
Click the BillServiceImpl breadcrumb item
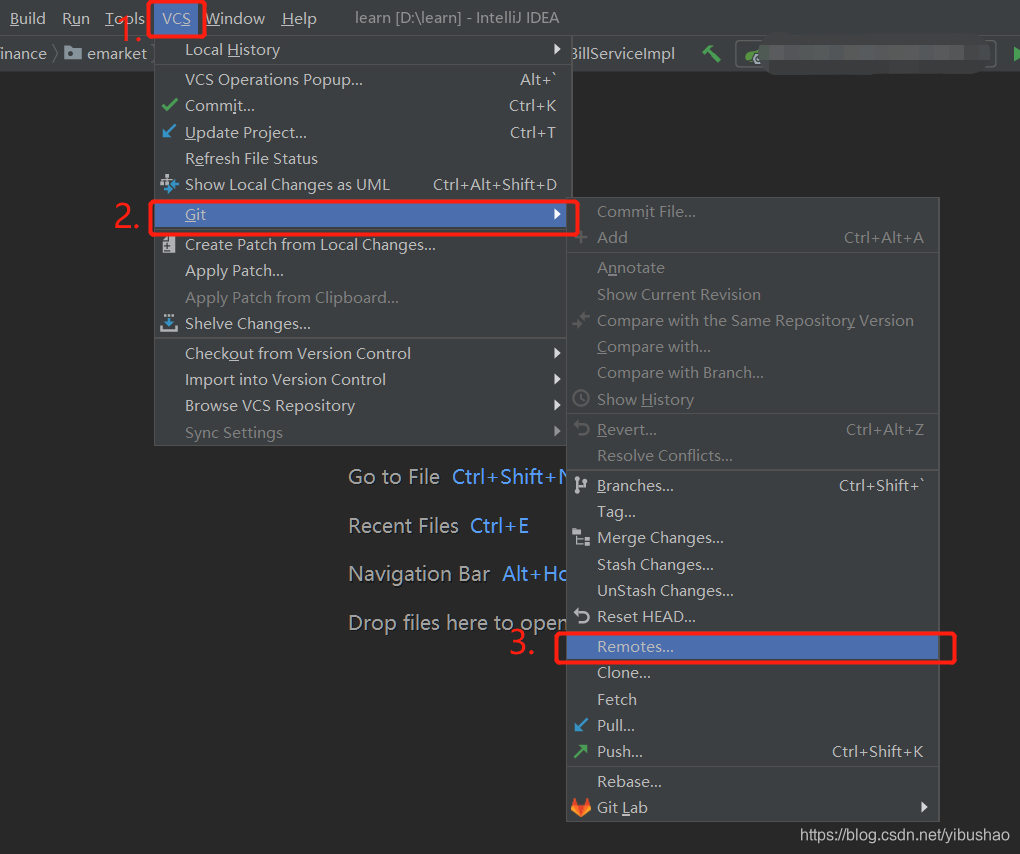[623, 53]
